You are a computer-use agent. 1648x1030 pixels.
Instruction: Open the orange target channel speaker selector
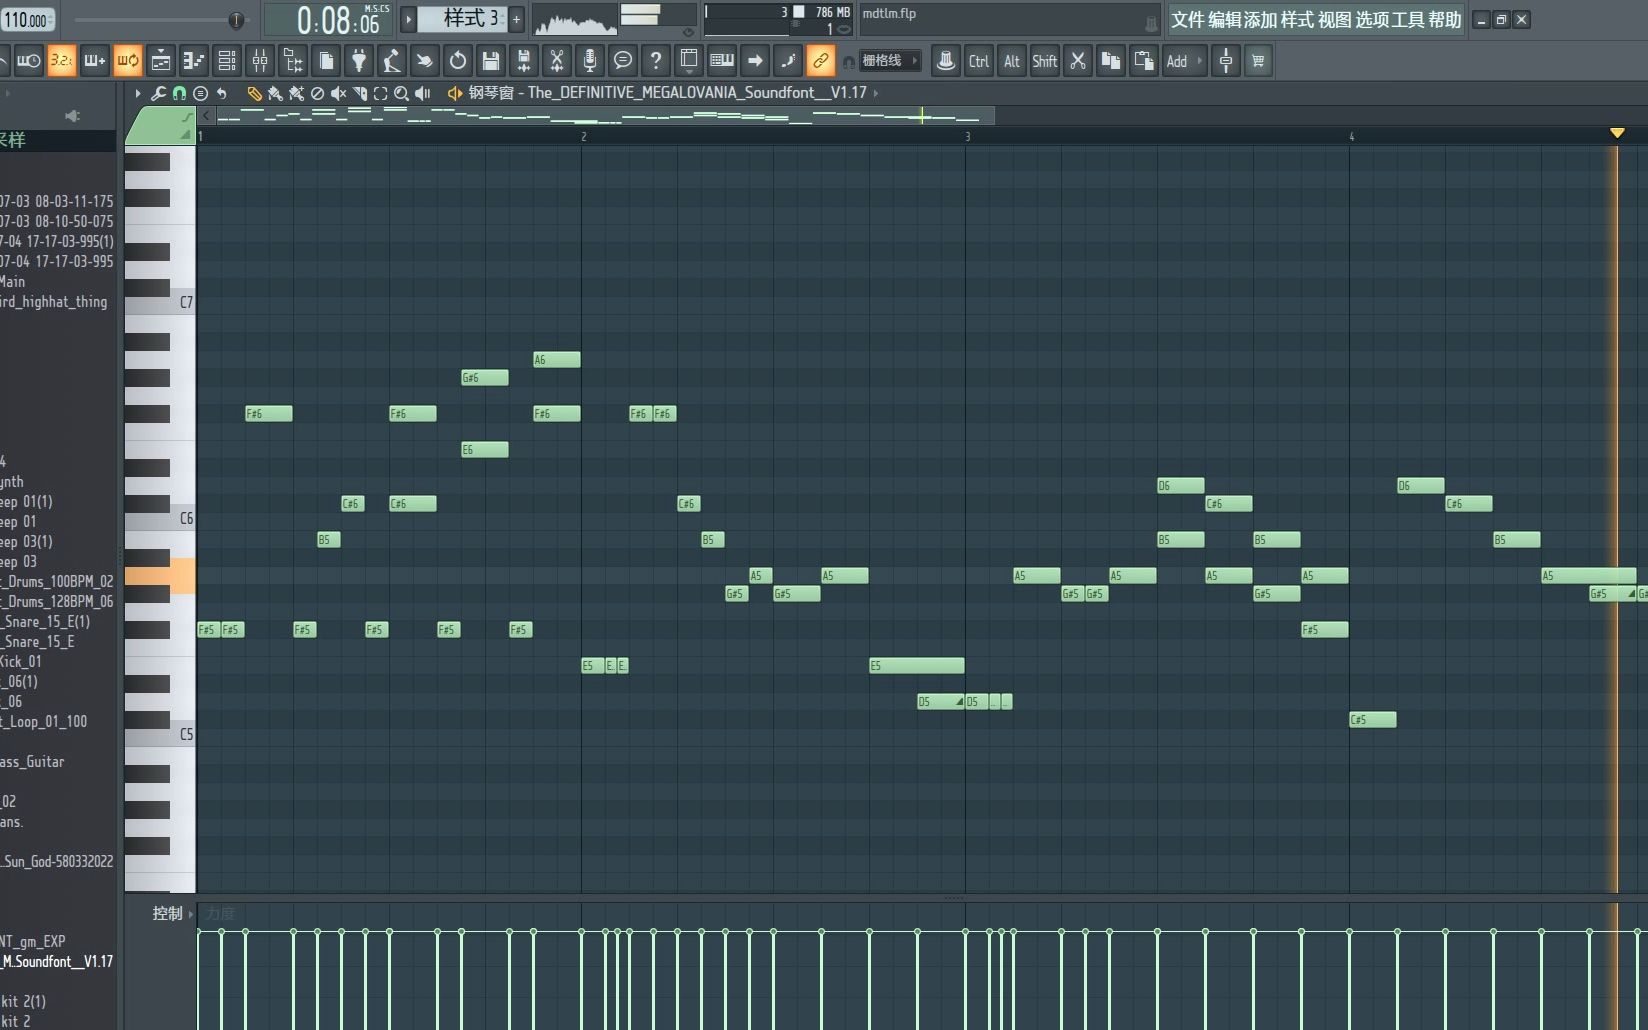(455, 93)
